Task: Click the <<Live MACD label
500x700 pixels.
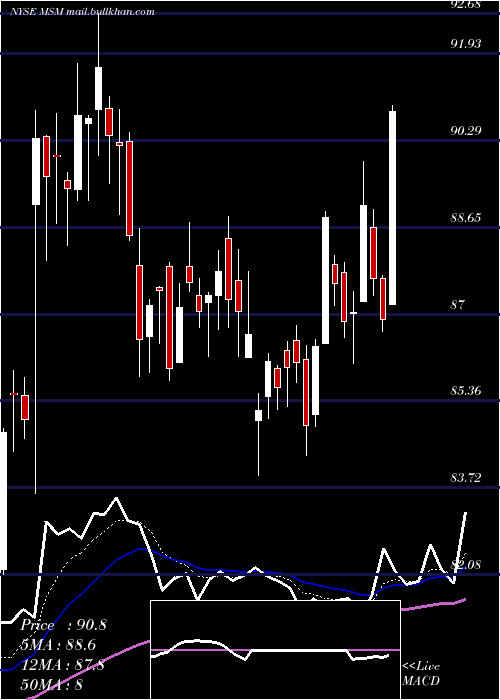Action: click(421, 674)
